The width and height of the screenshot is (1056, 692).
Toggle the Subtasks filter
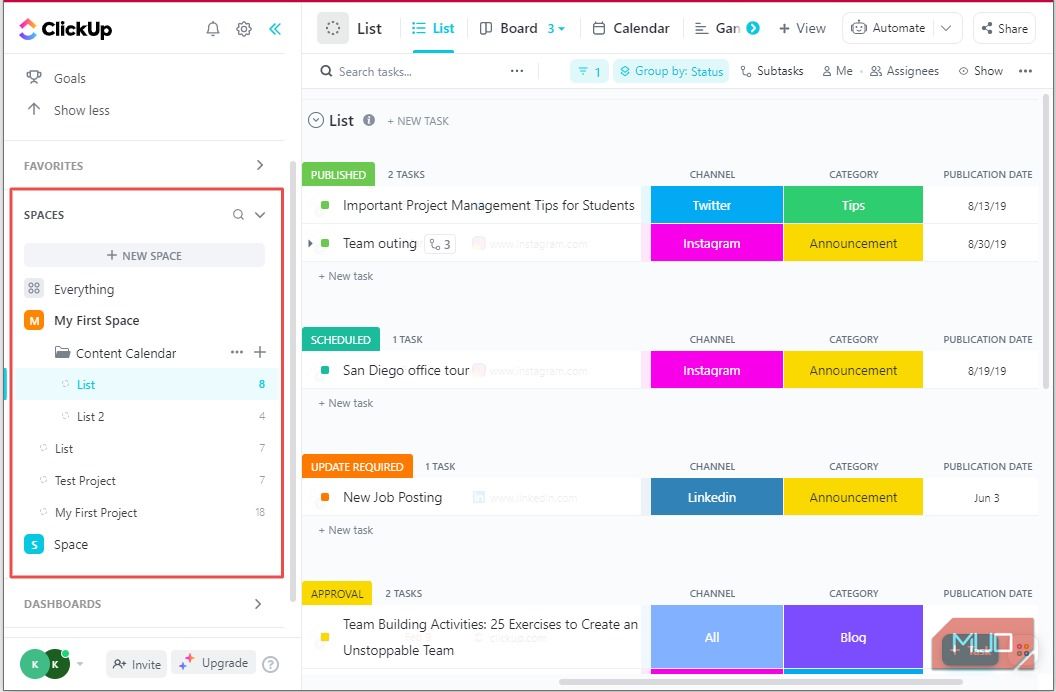point(772,71)
